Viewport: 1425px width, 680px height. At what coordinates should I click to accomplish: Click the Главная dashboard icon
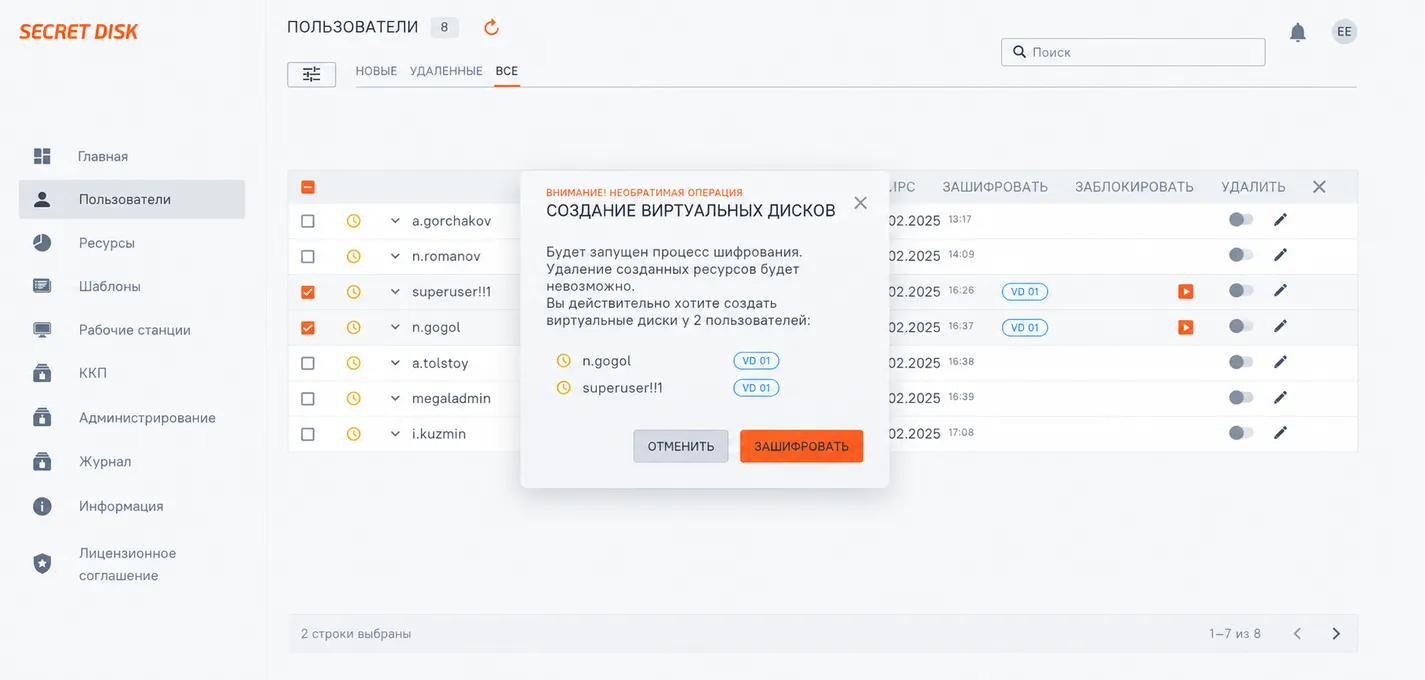pyautogui.click(x=42, y=156)
